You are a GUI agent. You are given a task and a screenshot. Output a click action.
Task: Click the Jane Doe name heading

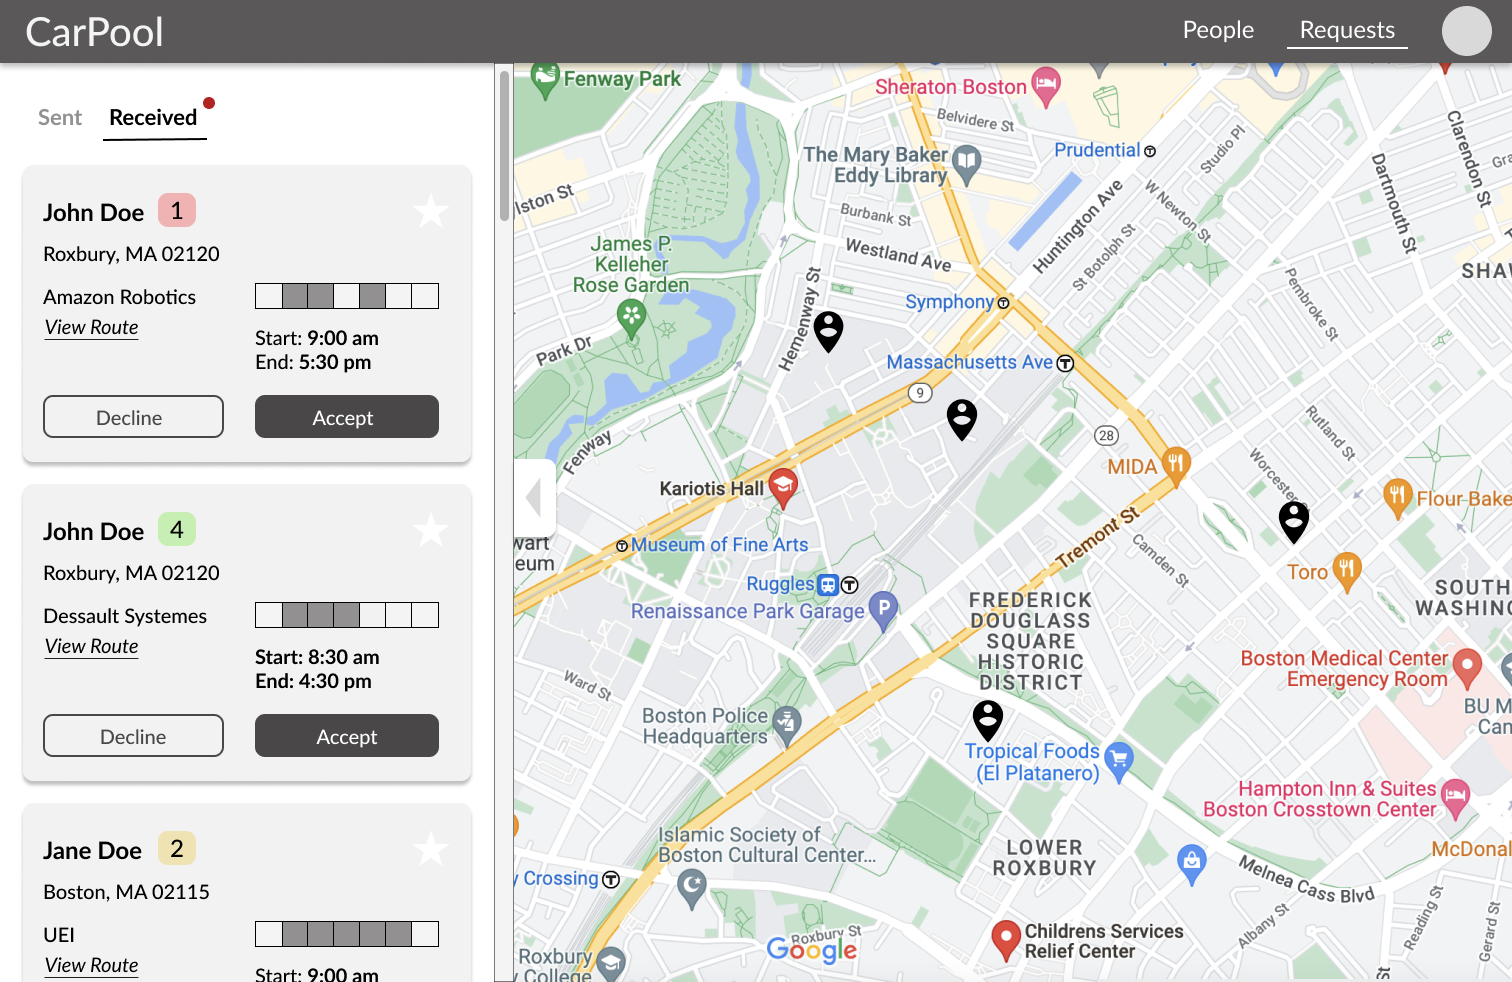click(92, 850)
